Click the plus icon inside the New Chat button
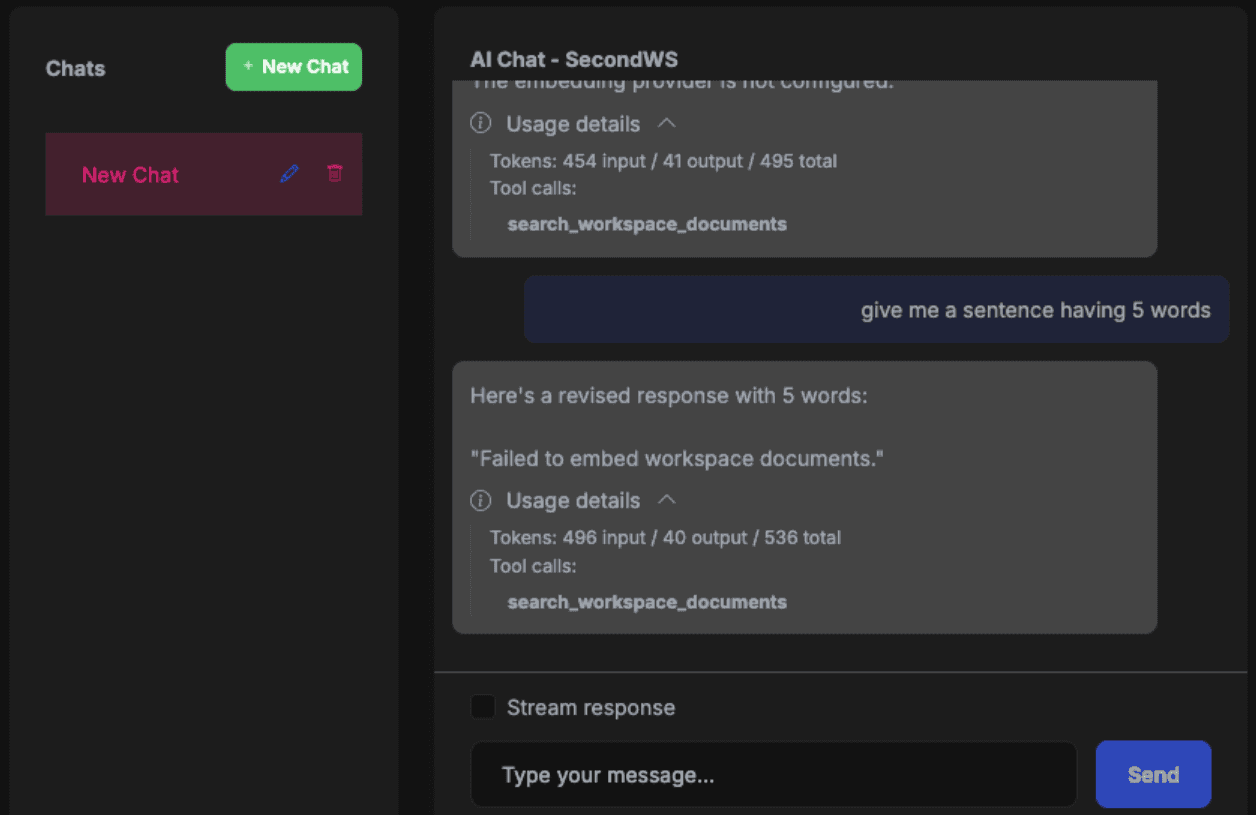This screenshot has width=1256, height=815. coord(246,66)
